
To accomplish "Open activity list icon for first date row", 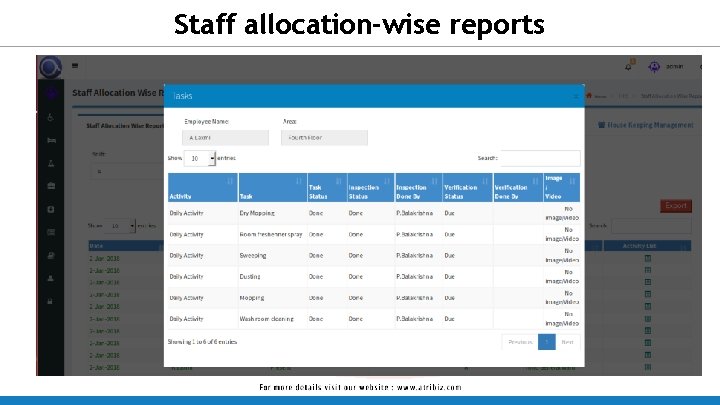I will (648, 258).
